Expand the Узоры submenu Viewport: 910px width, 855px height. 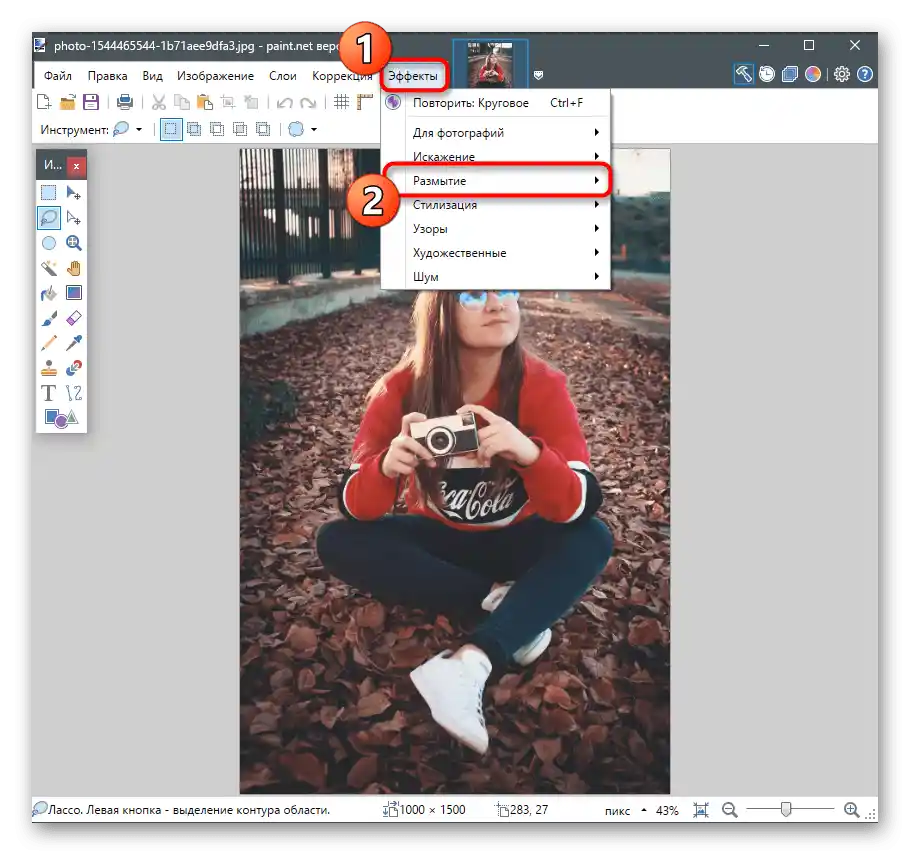[x=496, y=229]
